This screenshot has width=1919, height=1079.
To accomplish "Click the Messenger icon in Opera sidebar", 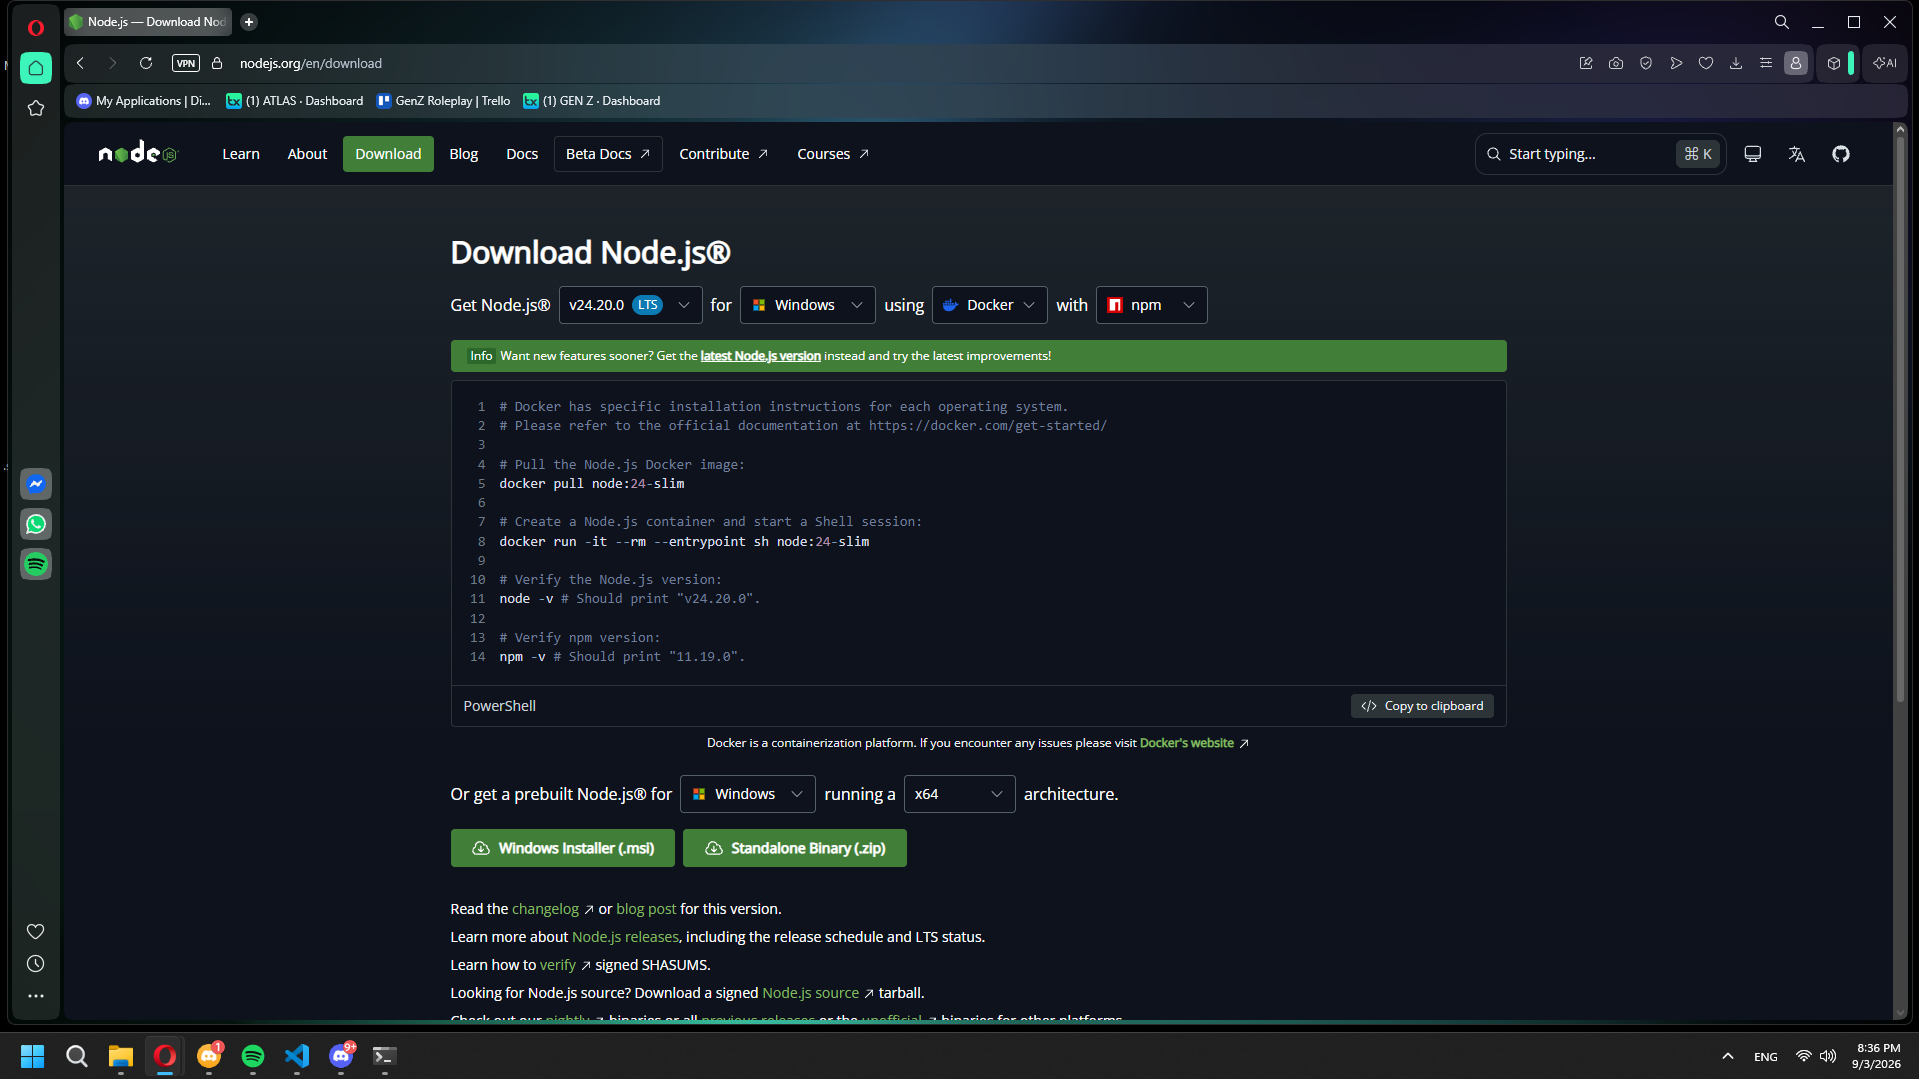I will pyautogui.click(x=36, y=484).
